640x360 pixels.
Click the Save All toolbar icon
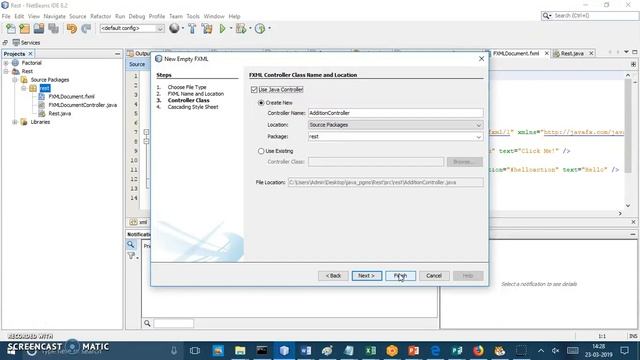pyautogui.click(x=53, y=28)
